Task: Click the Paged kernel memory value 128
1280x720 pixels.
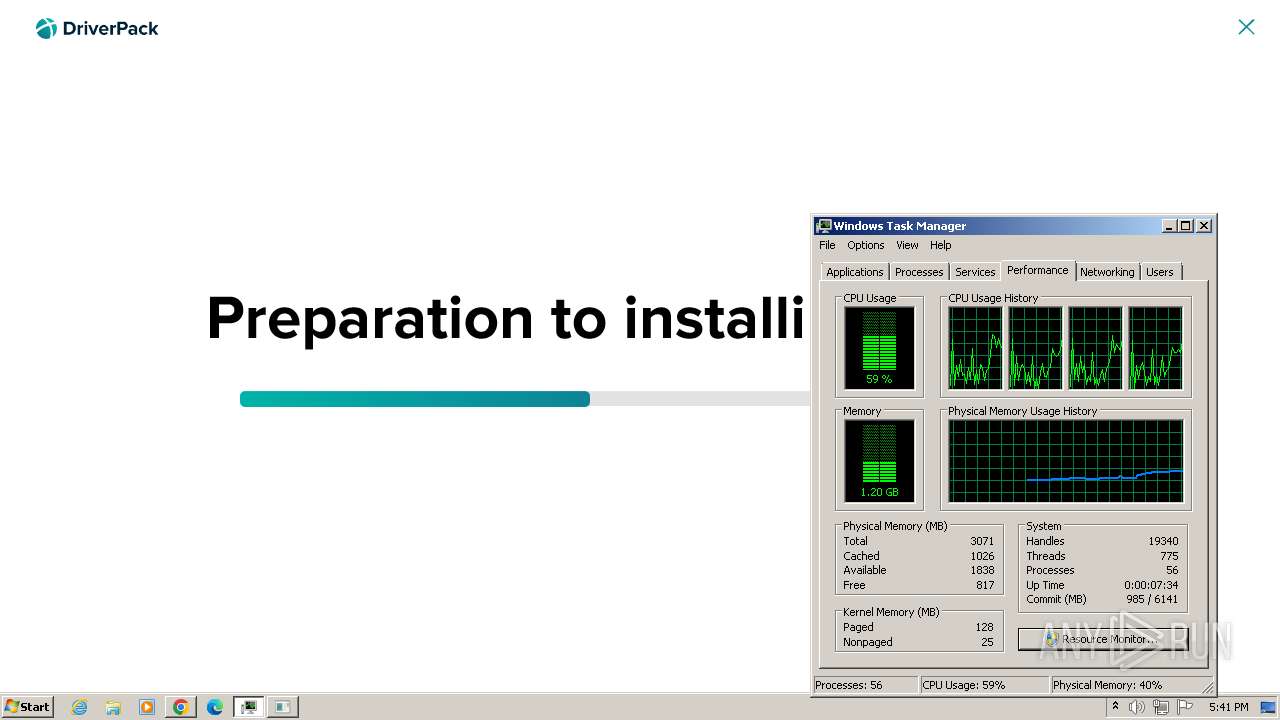Action: [x=985, y=627]
